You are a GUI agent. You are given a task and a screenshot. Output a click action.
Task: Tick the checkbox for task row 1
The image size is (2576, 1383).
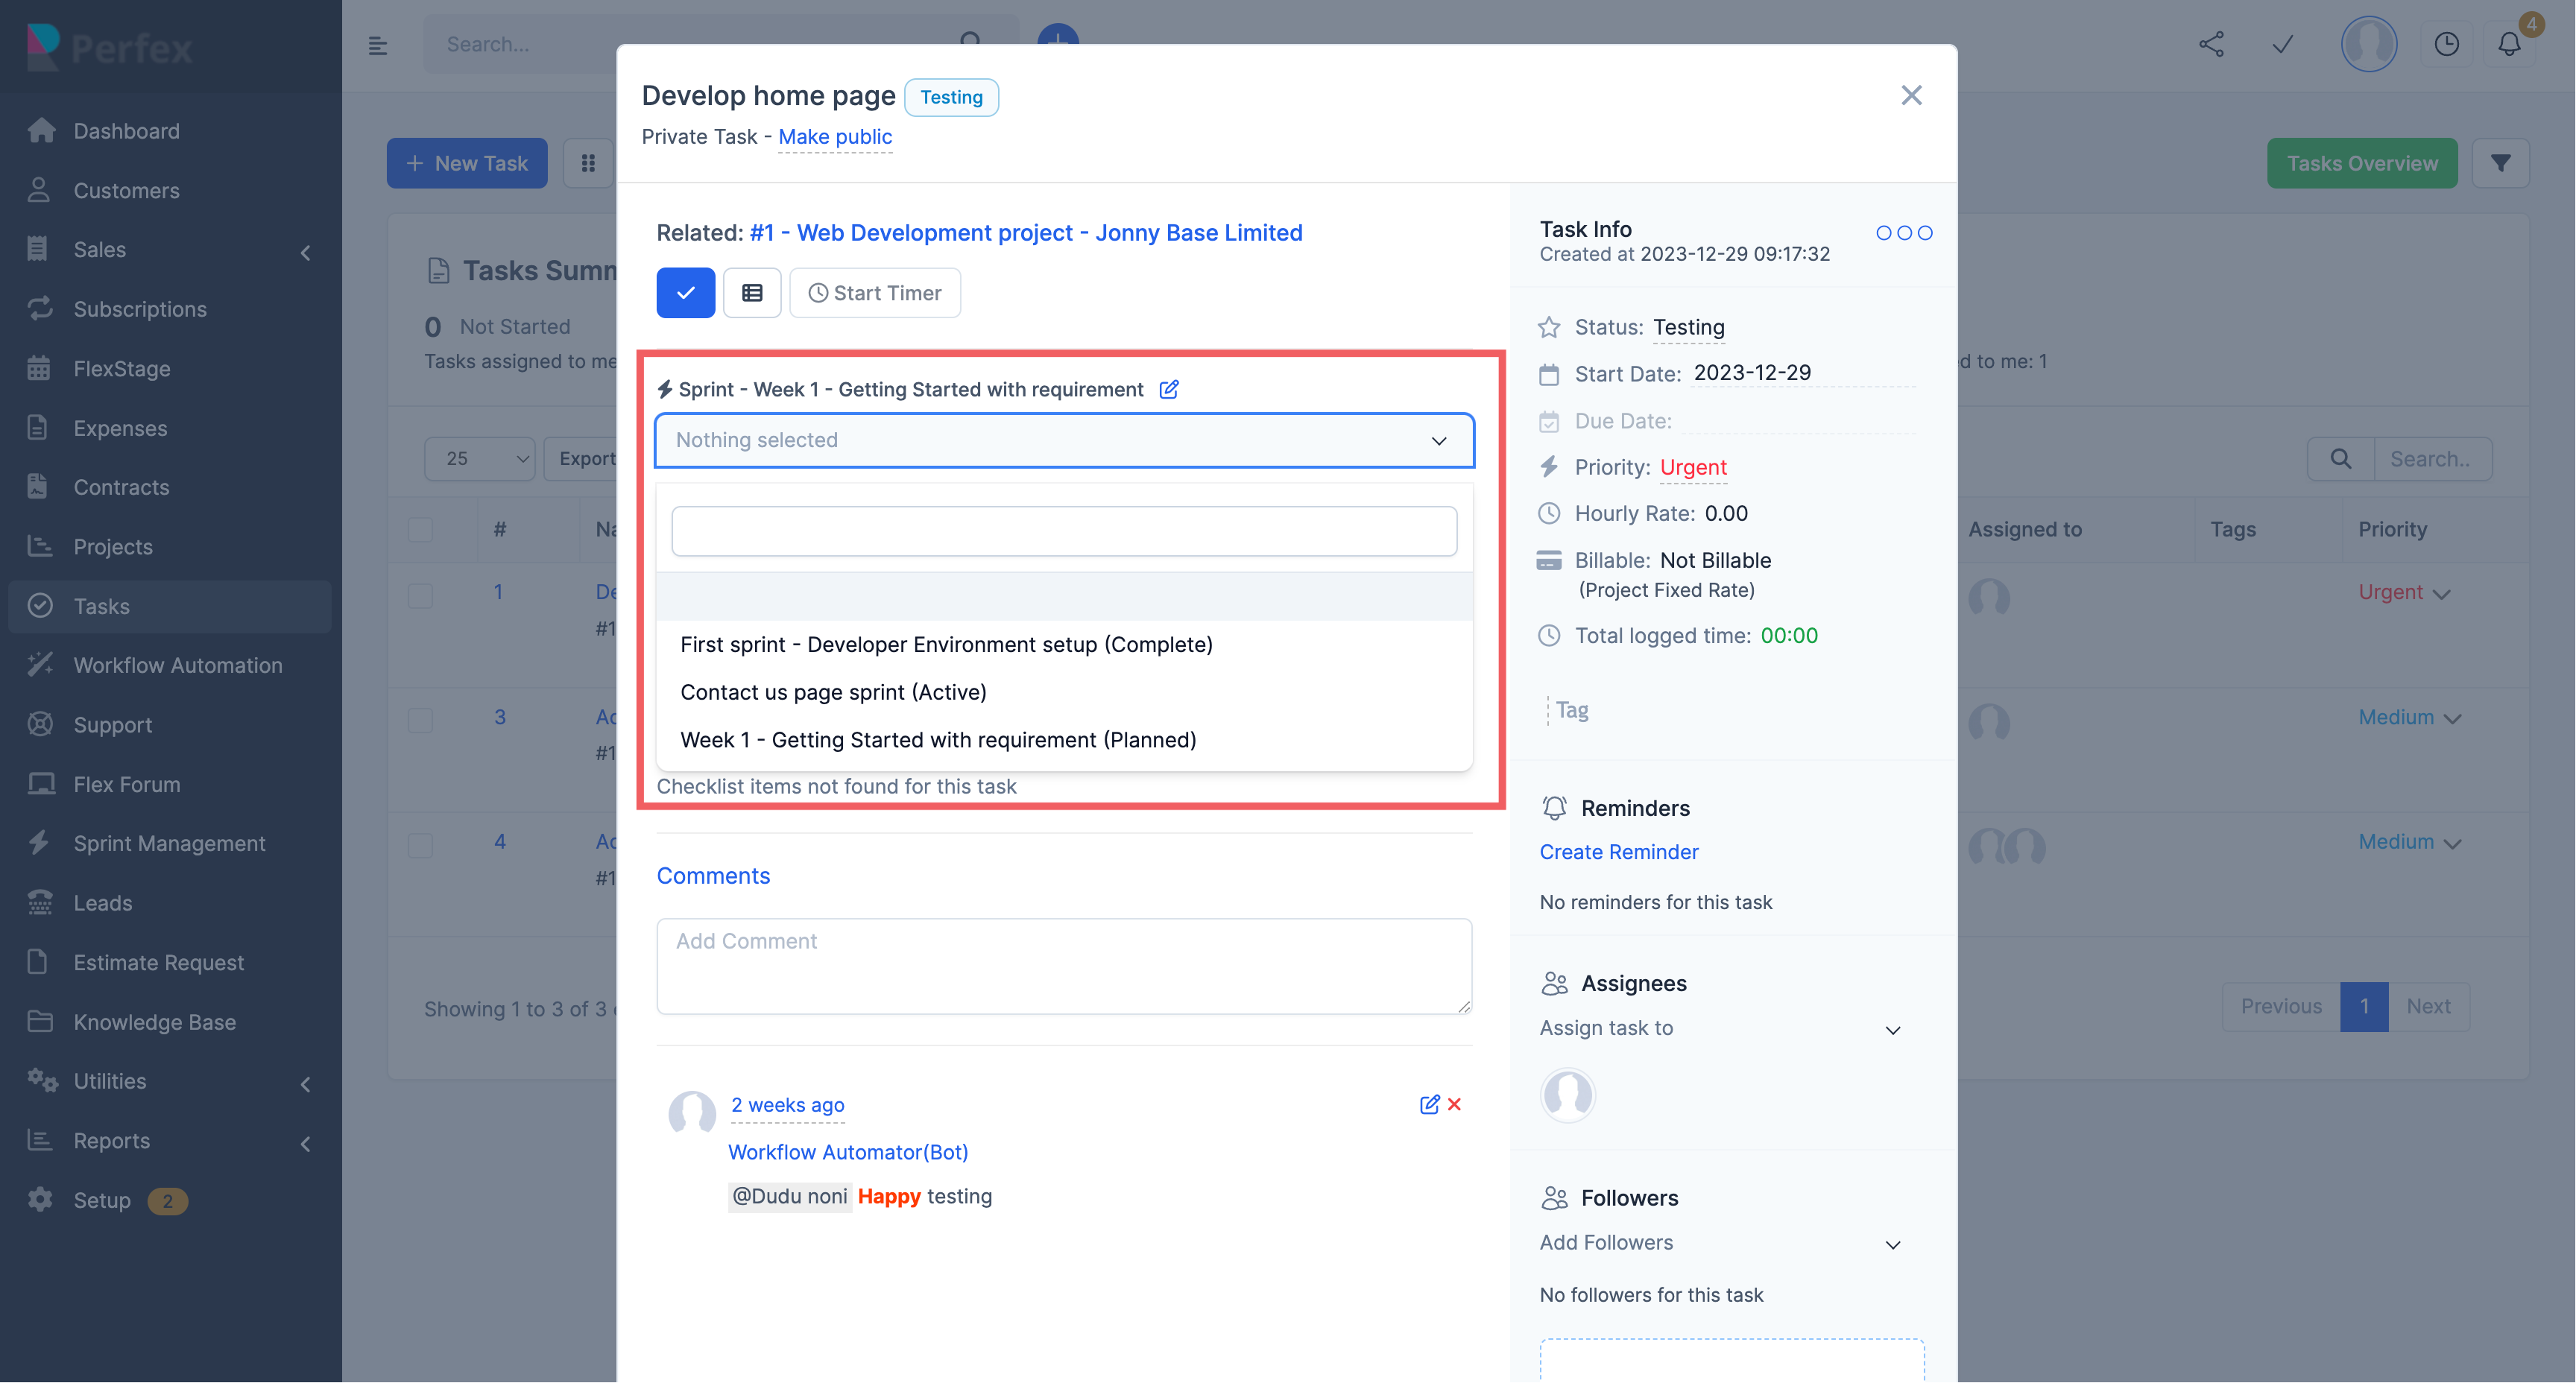(x=421, y=595)
